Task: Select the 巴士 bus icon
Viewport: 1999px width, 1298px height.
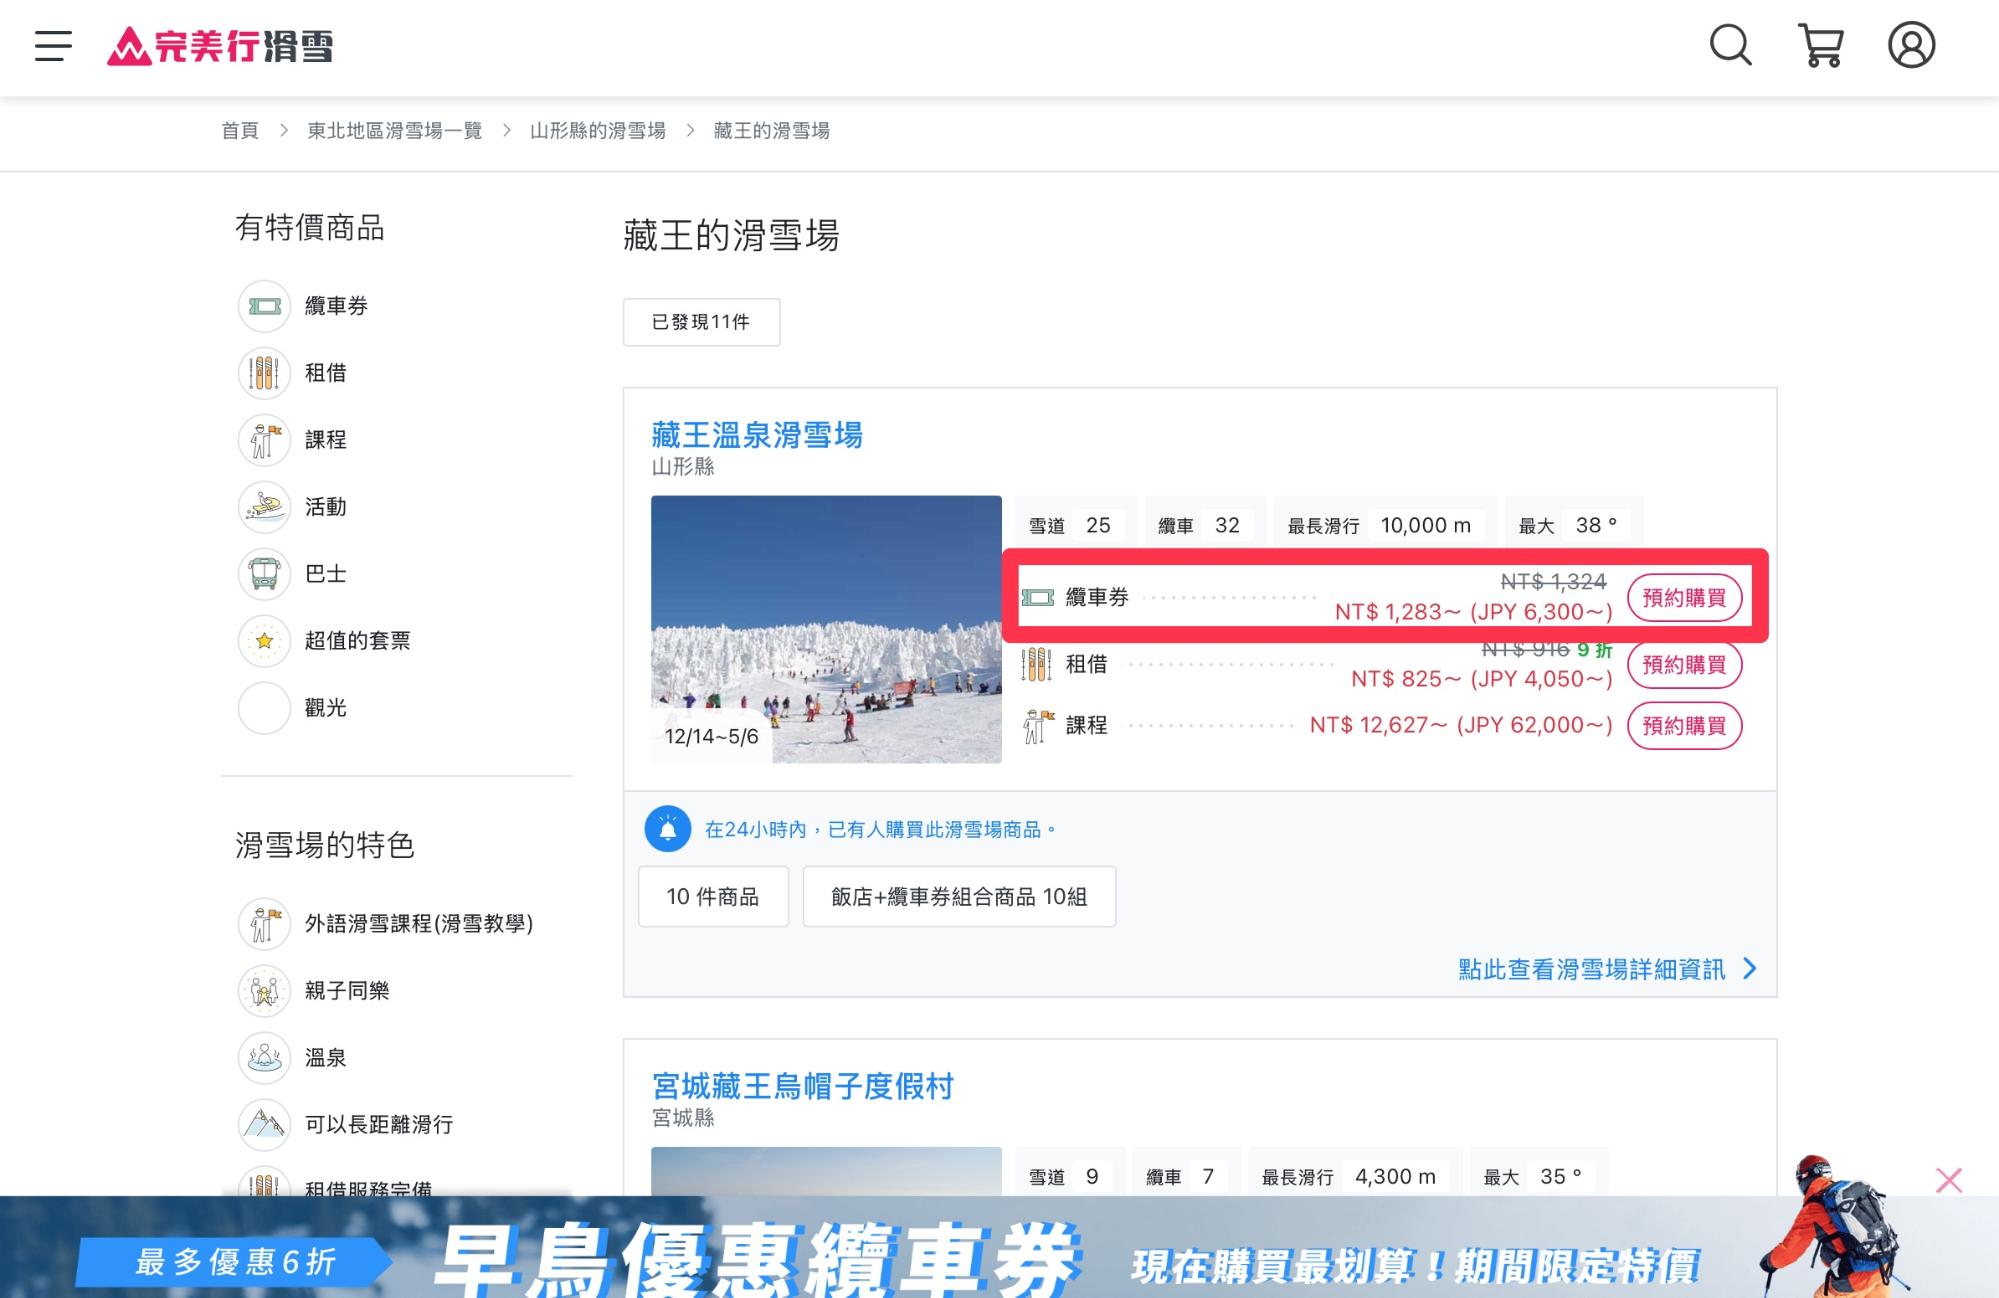Action: [x=263, y=573]
